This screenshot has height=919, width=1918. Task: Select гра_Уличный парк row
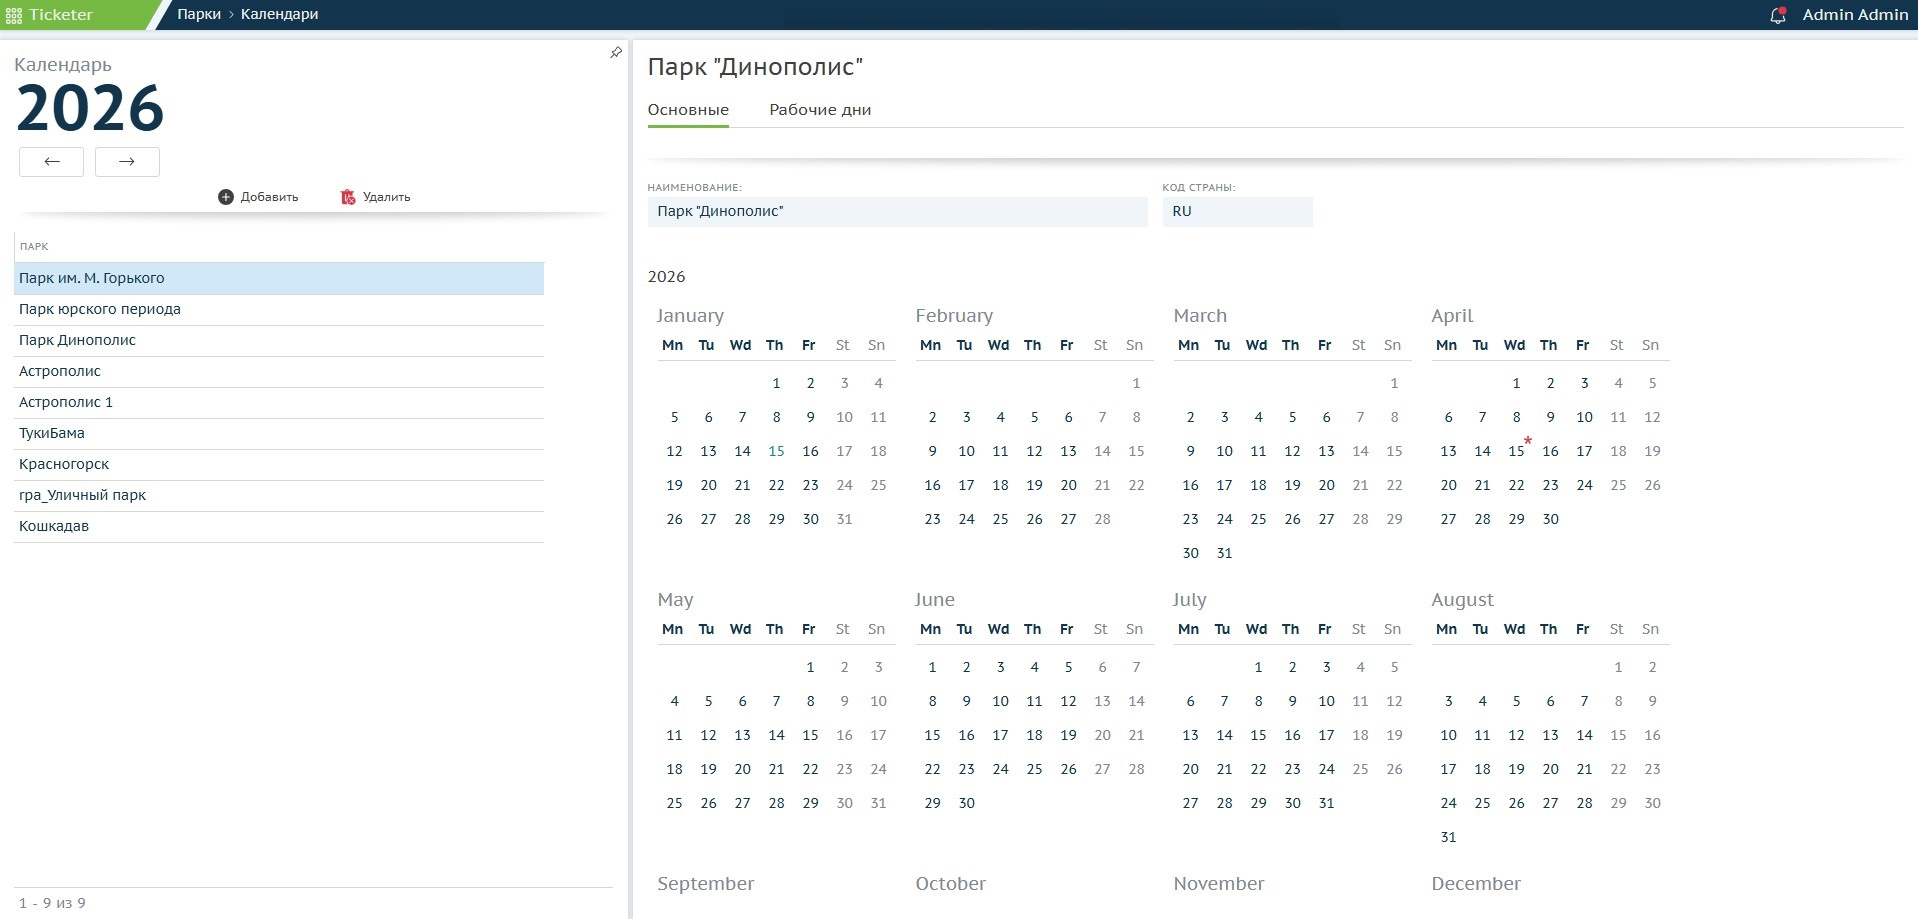tap(279, 495)
